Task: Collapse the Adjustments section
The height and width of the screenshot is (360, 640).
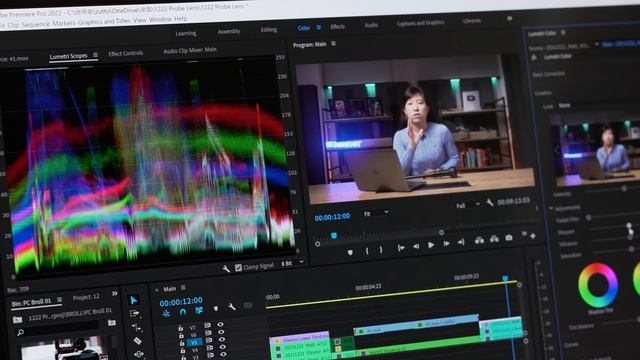Action: [x=551, y=209]
